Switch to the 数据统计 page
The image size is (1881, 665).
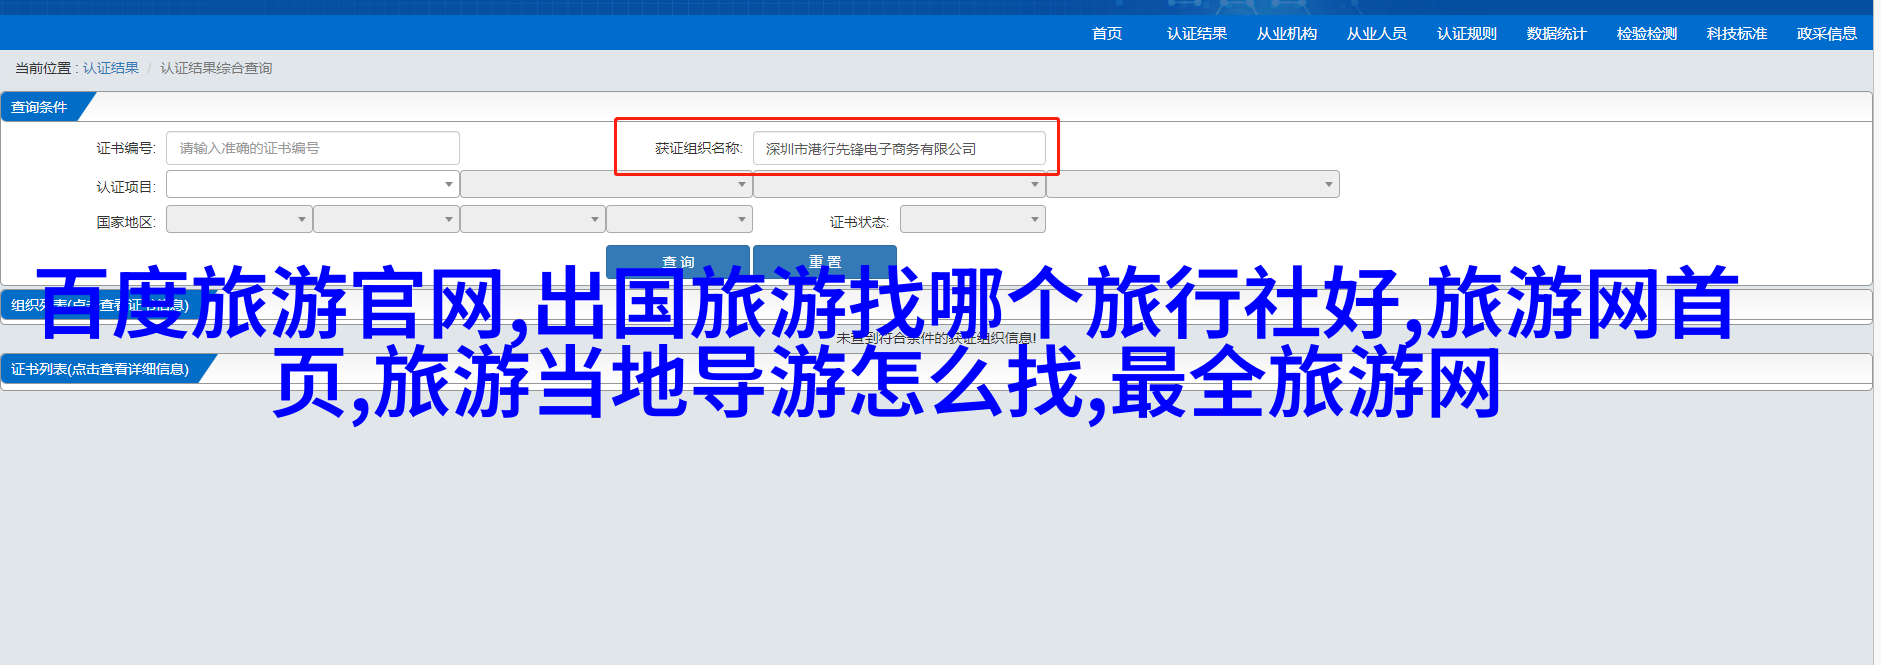[1557, 34]
